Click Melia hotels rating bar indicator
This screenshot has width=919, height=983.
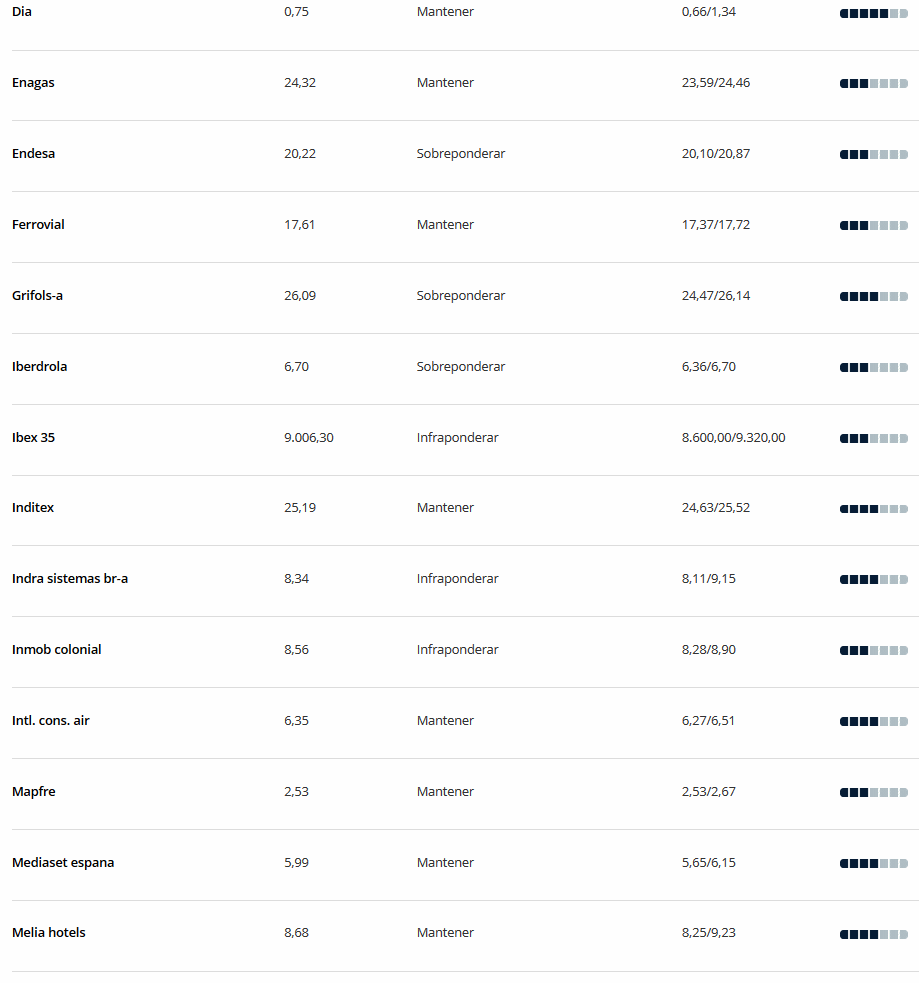pos(874,934)
